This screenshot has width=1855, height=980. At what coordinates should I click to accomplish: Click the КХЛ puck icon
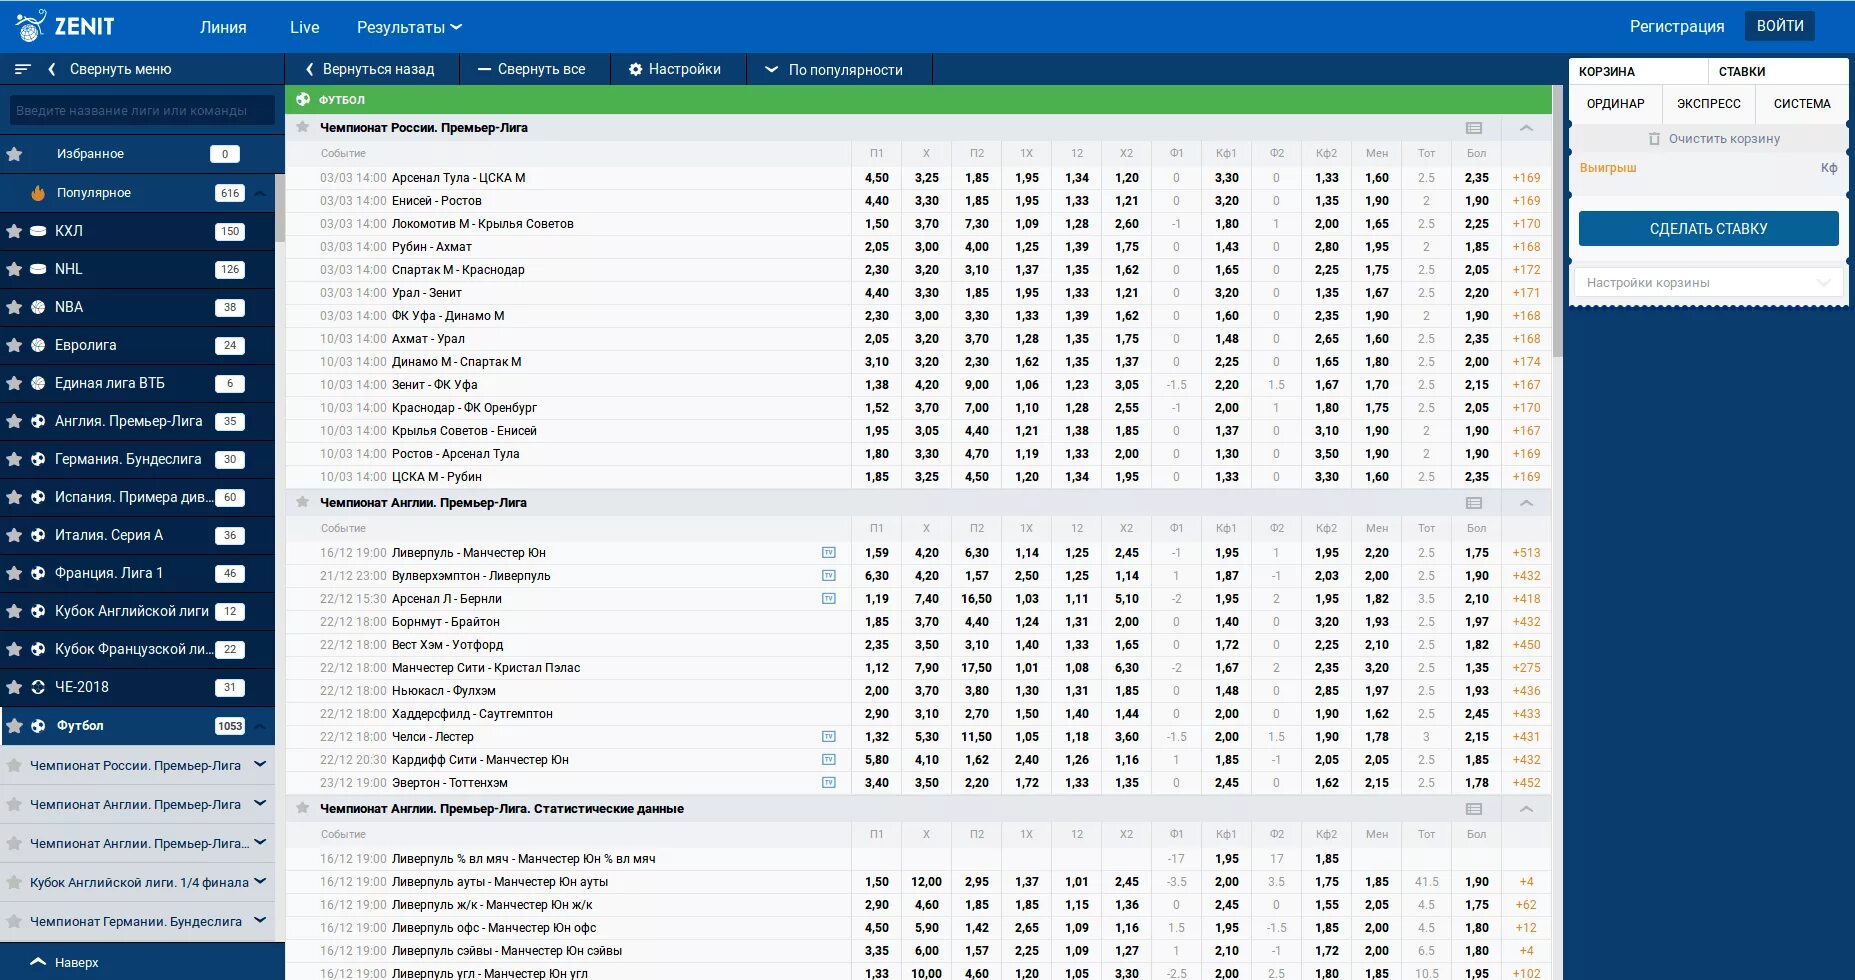tap(38, 231)
